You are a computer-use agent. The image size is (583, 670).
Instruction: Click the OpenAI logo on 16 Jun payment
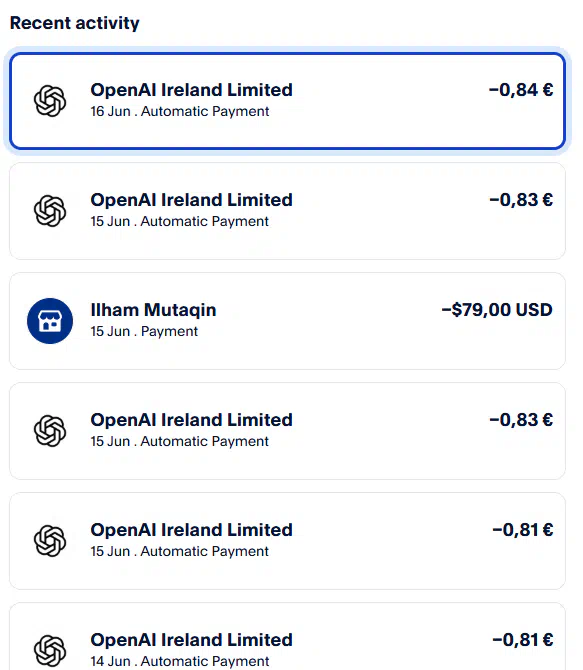click(50, 101)
